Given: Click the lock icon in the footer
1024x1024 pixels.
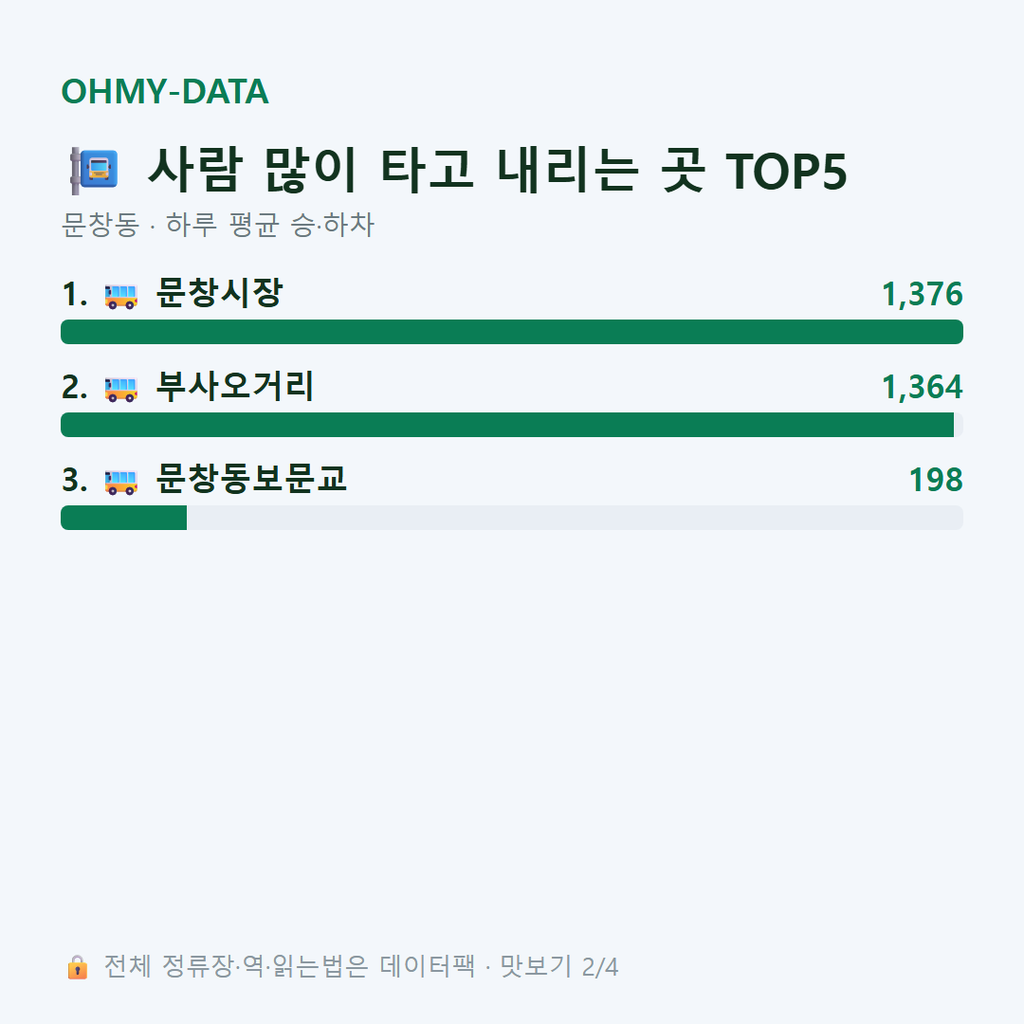Looking at the screenshot, I should coord(77,967).
